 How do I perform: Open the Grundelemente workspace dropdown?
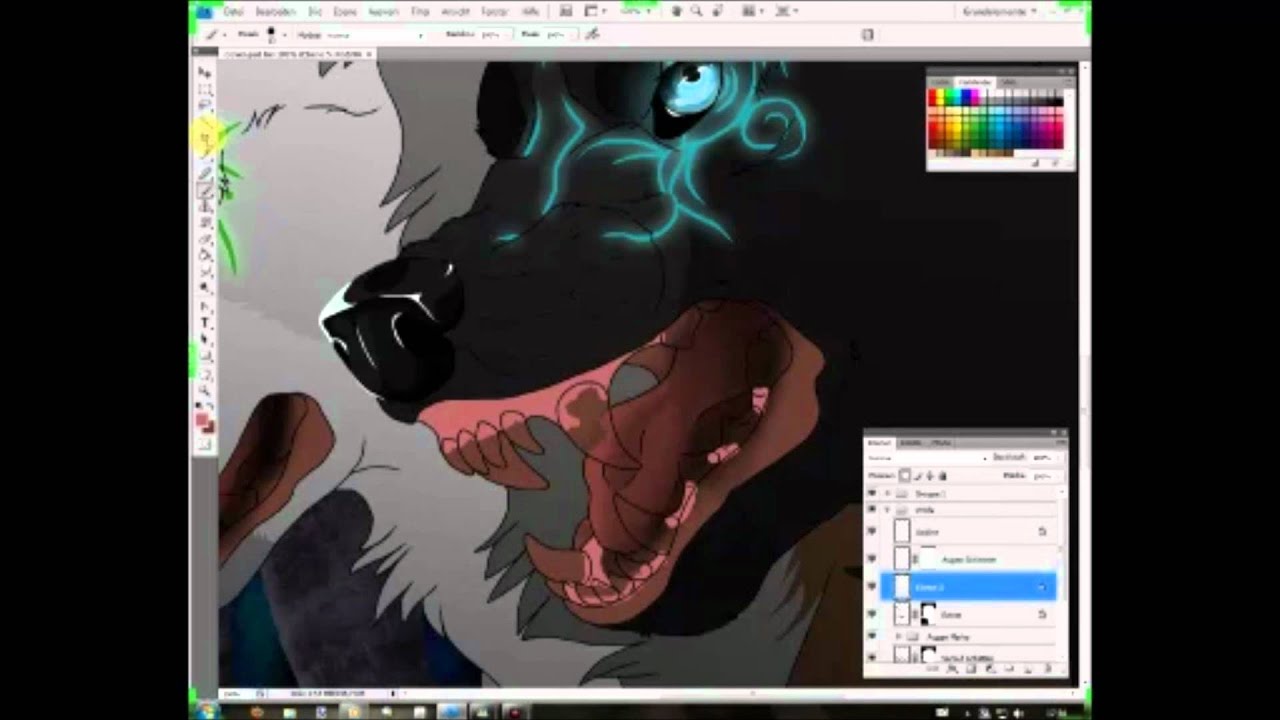[x=998, y=11]
